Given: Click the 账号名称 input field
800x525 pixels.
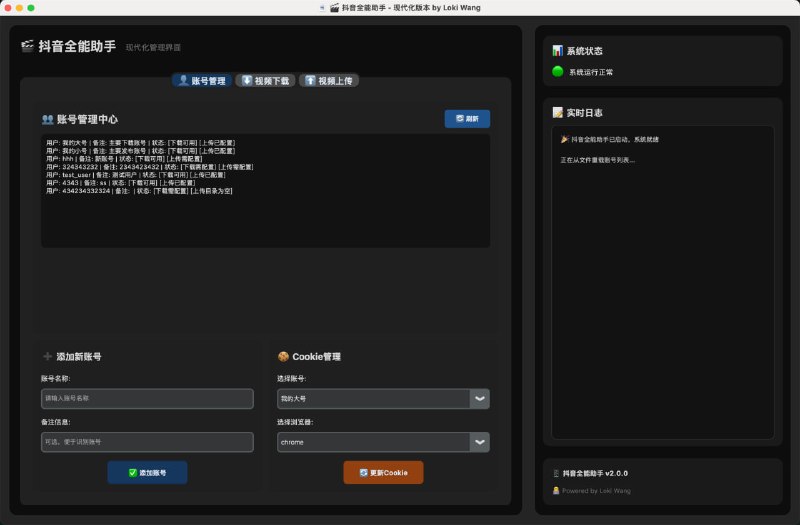Looking at the screenshot, I should (148, 398).
